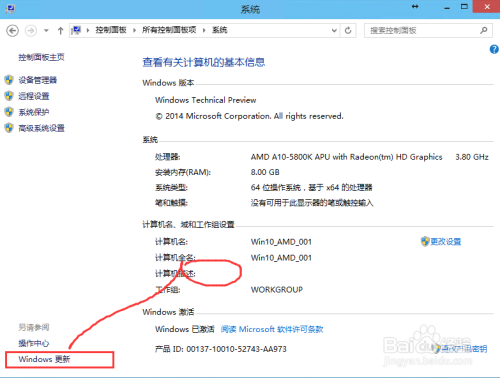Screen dimensions: 500x378
Task: Click the Windows Technical Preview text
Action: point(205,100)
